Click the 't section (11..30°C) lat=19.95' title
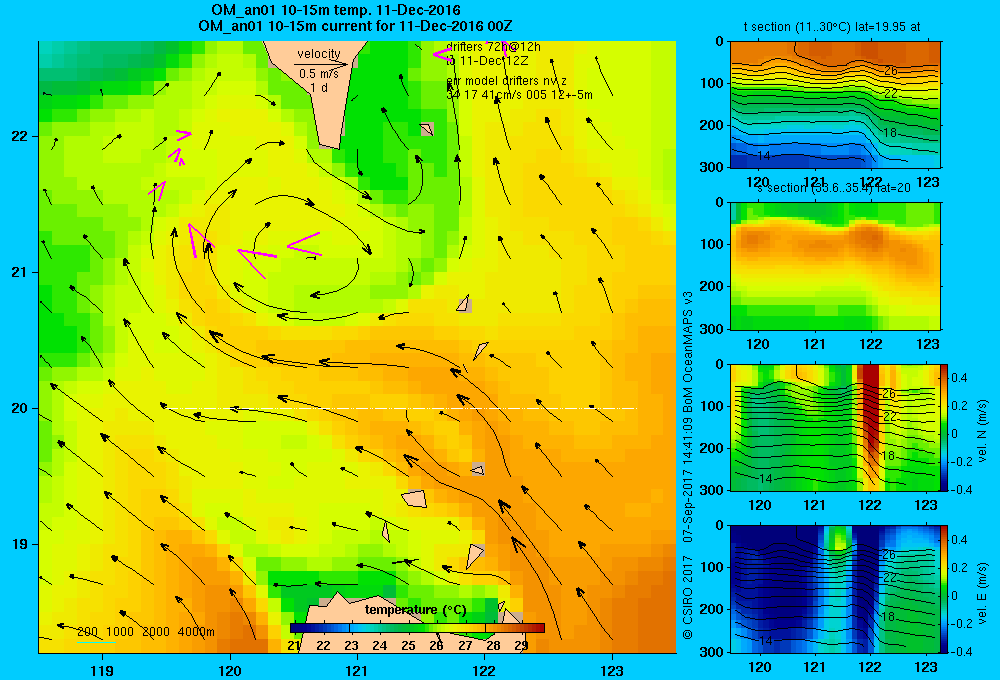The height and width of the screenshot is (680, 1000). [x=831, y=27]
